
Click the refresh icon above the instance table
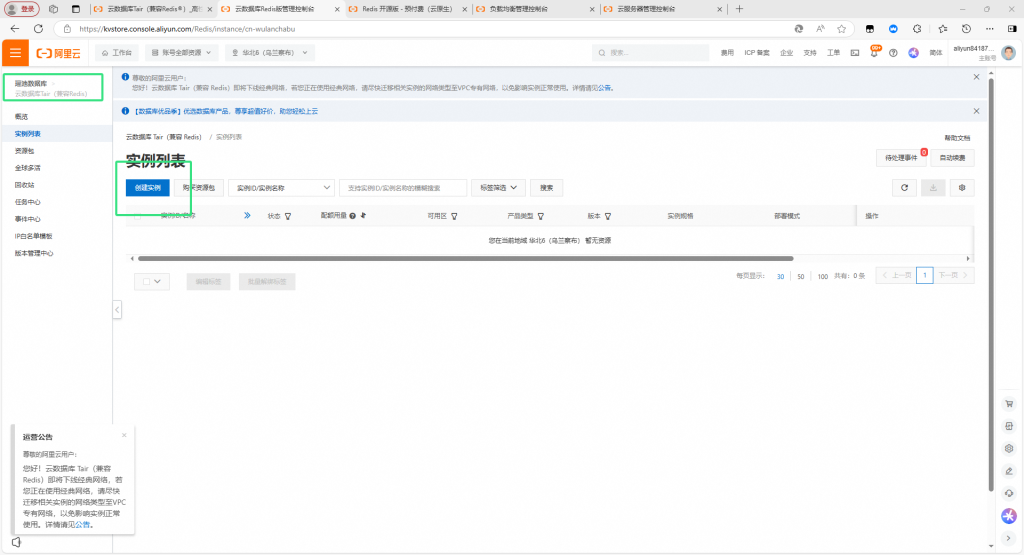[904, 187]
